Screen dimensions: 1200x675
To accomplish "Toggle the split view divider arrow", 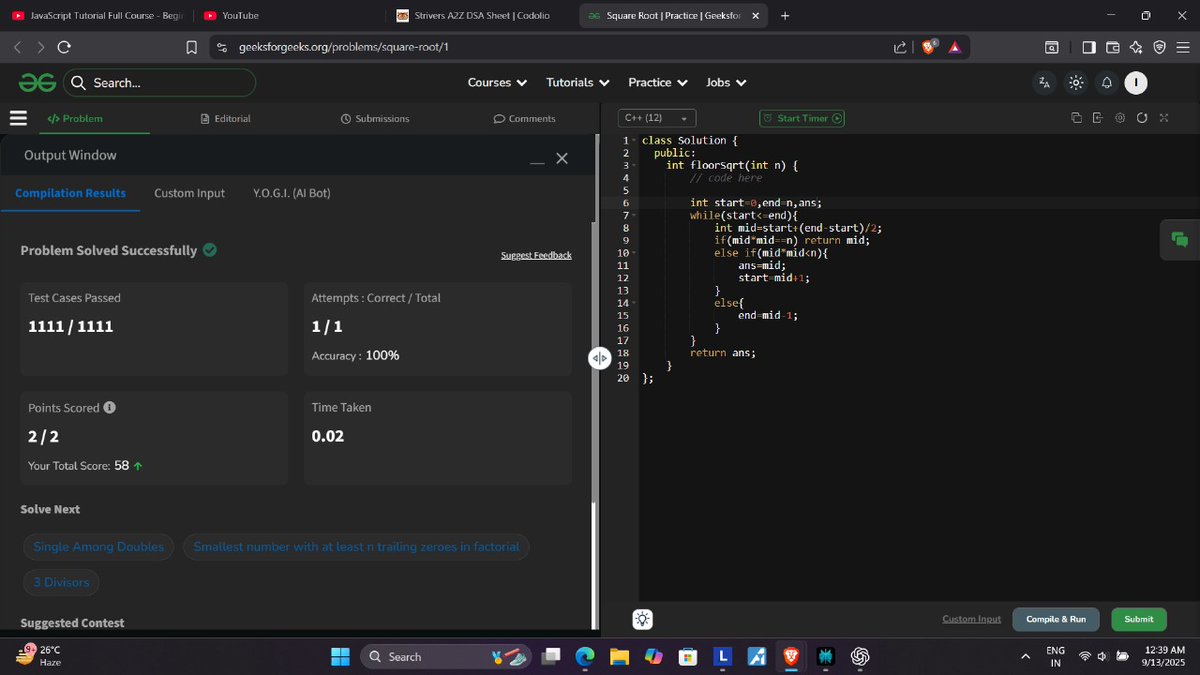I will [x=599, y=357].
